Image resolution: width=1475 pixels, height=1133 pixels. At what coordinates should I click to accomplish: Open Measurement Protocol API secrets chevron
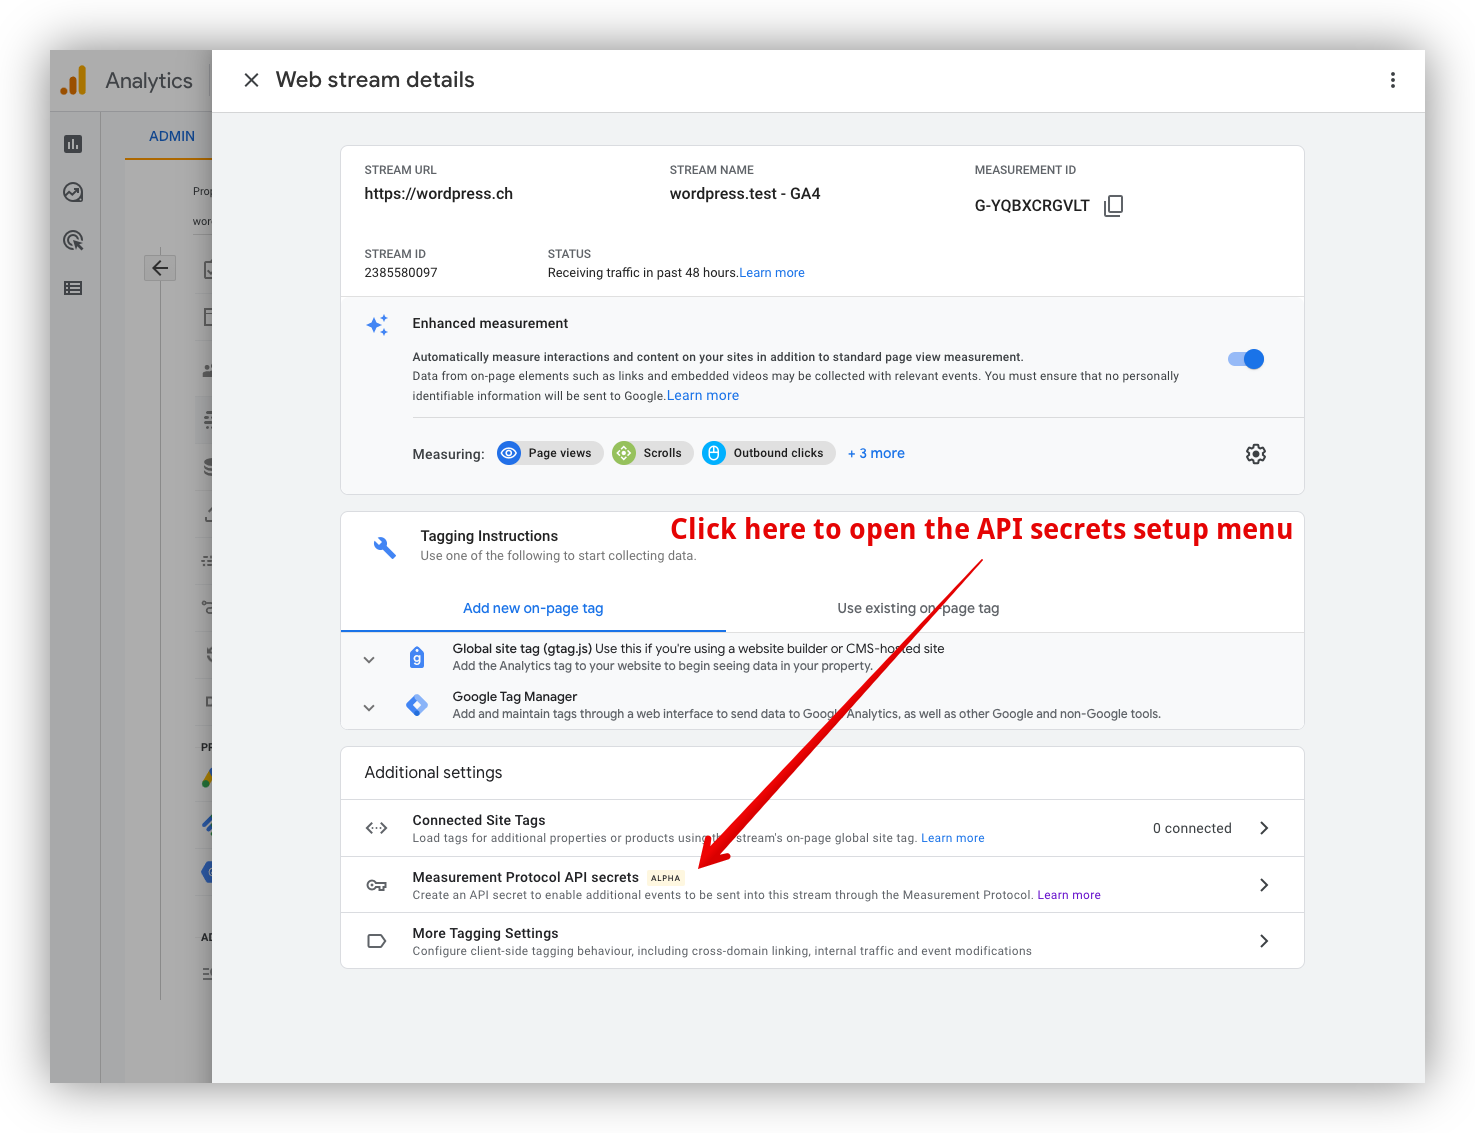[x=1264, y=885]
